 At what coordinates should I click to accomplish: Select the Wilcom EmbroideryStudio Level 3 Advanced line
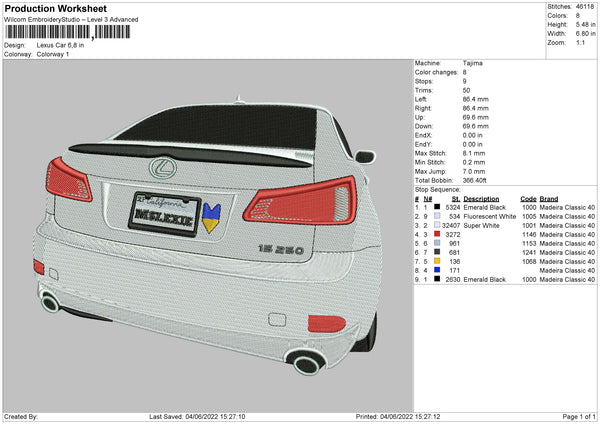[71, 20]
